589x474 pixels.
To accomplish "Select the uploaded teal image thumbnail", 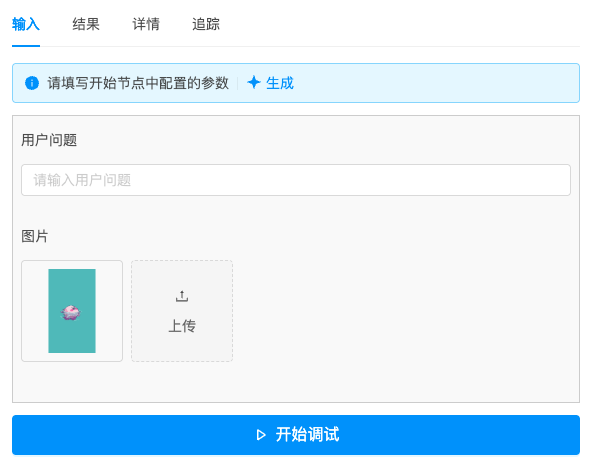I will (72, 311).
